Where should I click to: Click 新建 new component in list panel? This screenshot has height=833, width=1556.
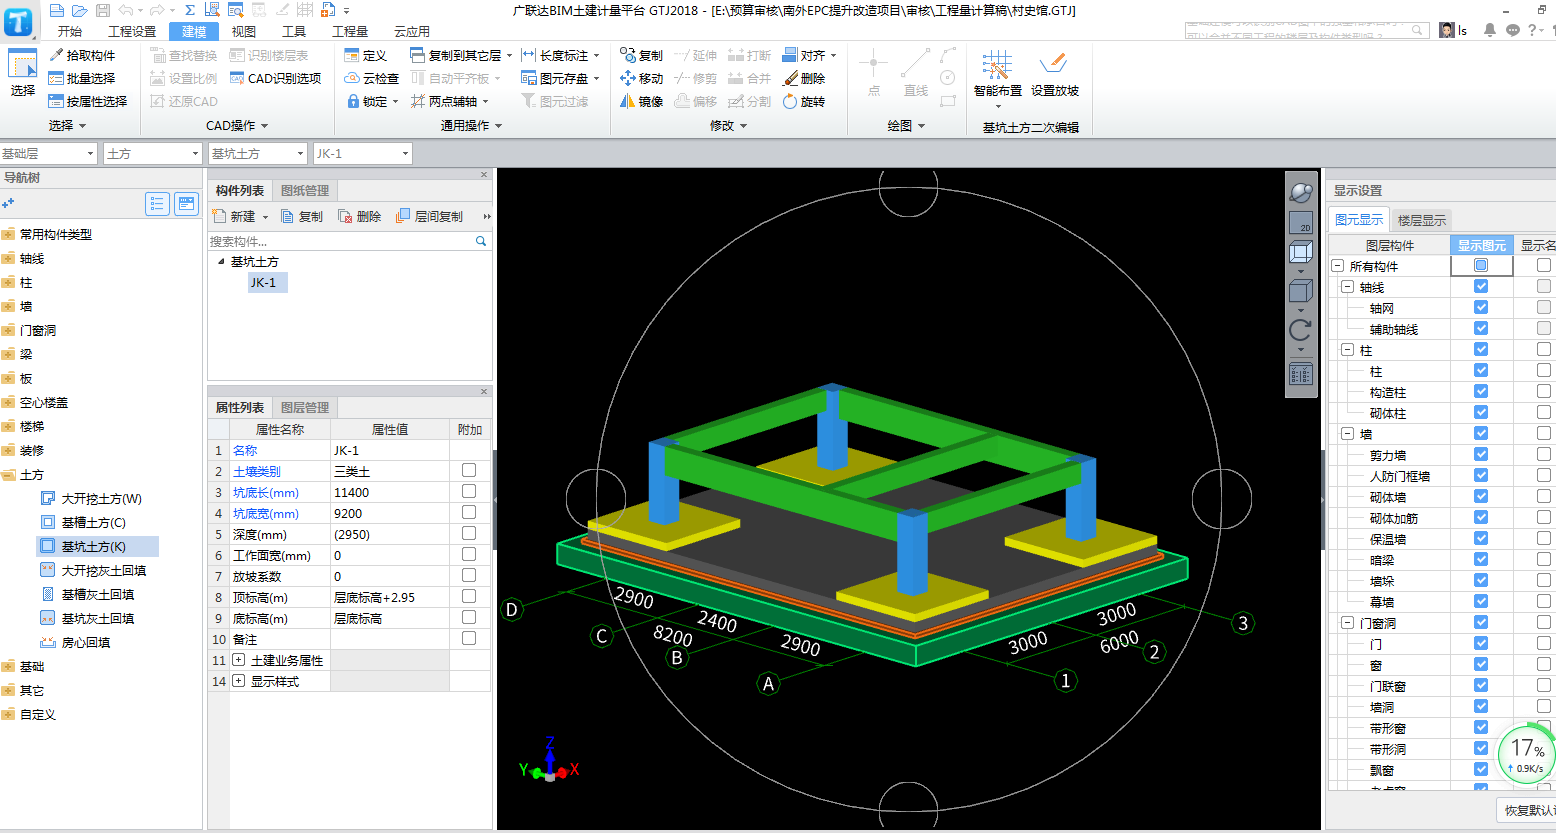240,216
